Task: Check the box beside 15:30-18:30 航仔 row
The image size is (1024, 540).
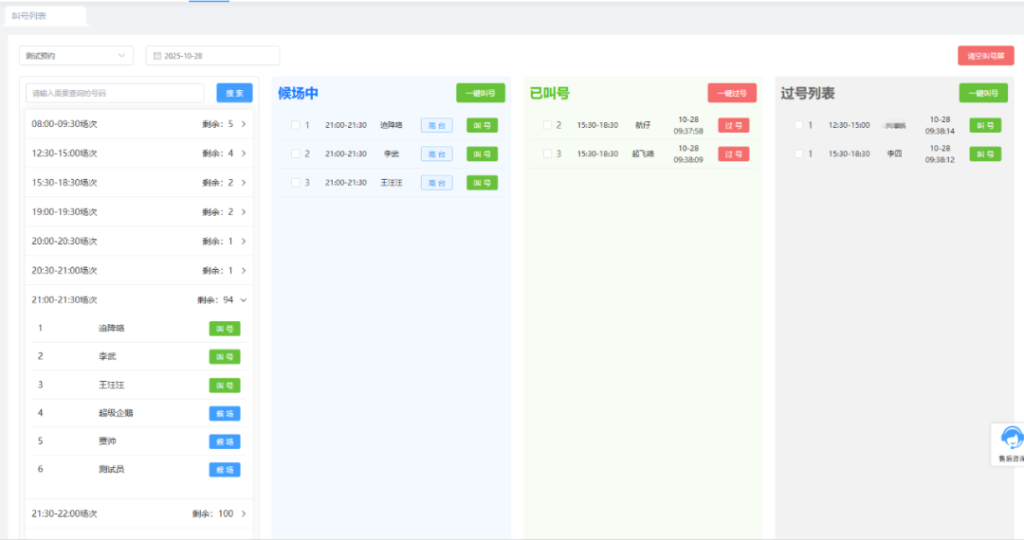Action: pos(547,126)
